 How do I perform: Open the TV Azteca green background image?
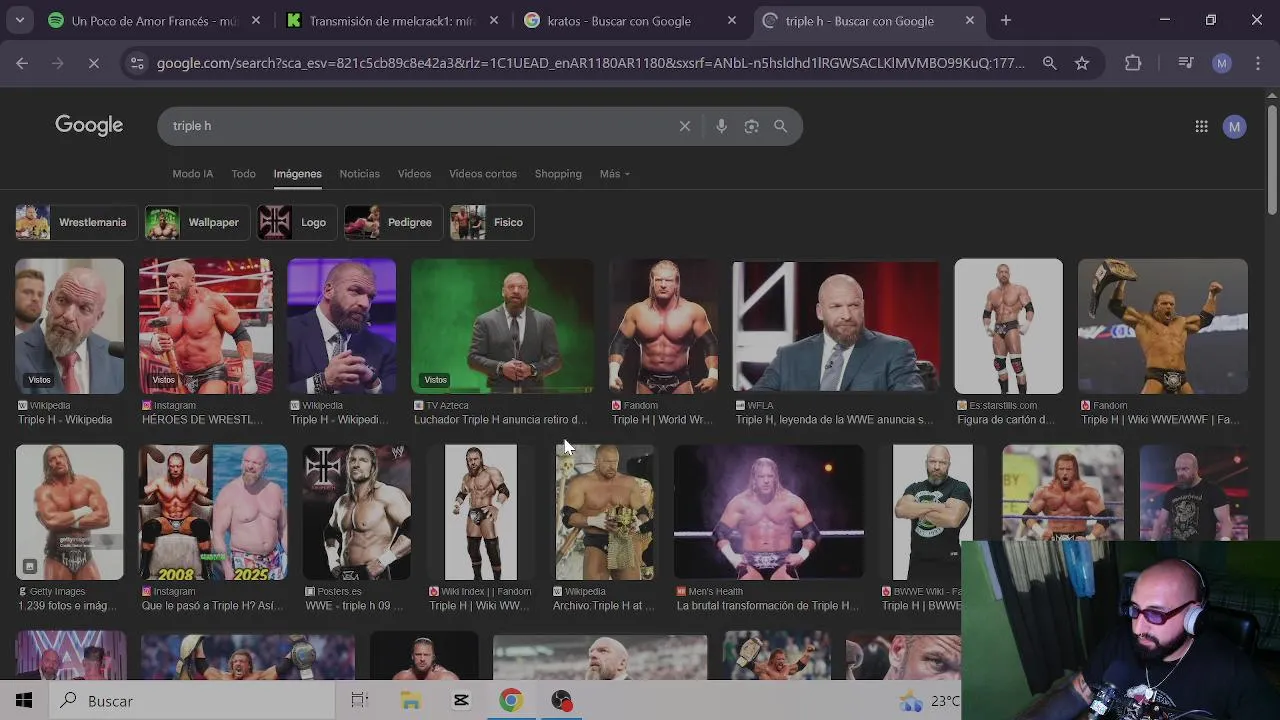click(x=502, y=326)
